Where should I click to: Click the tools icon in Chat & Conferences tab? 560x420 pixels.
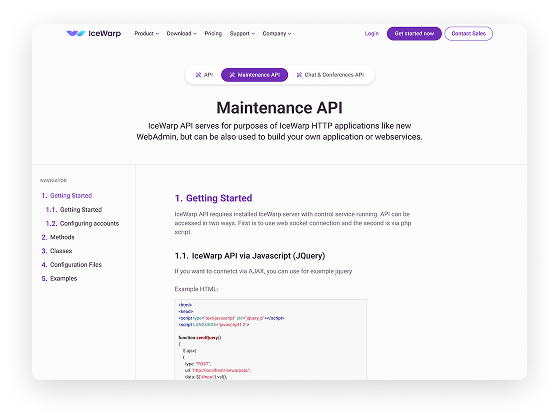pos(299,75)
